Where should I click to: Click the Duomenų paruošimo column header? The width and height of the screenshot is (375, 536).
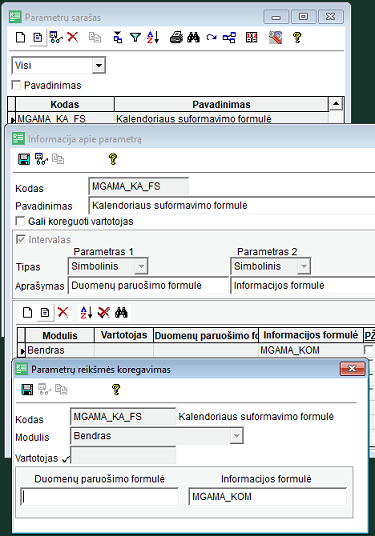(206, 335)
